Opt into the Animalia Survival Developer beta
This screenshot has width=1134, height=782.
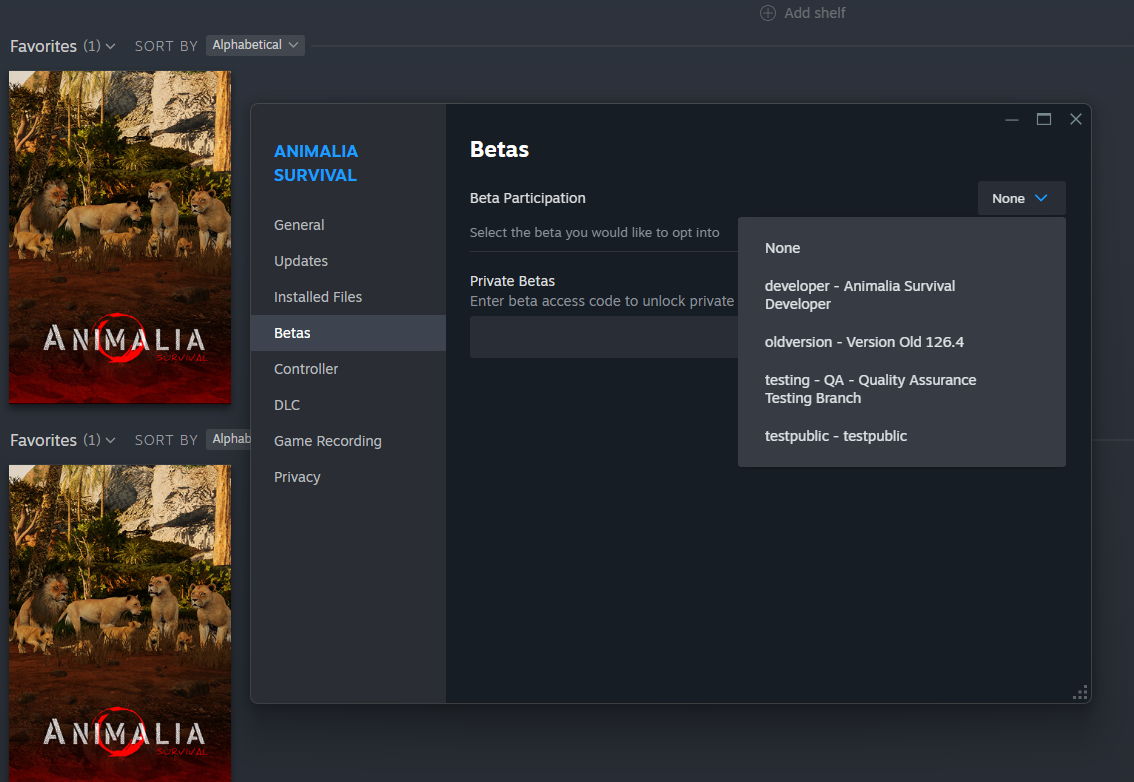860,294
